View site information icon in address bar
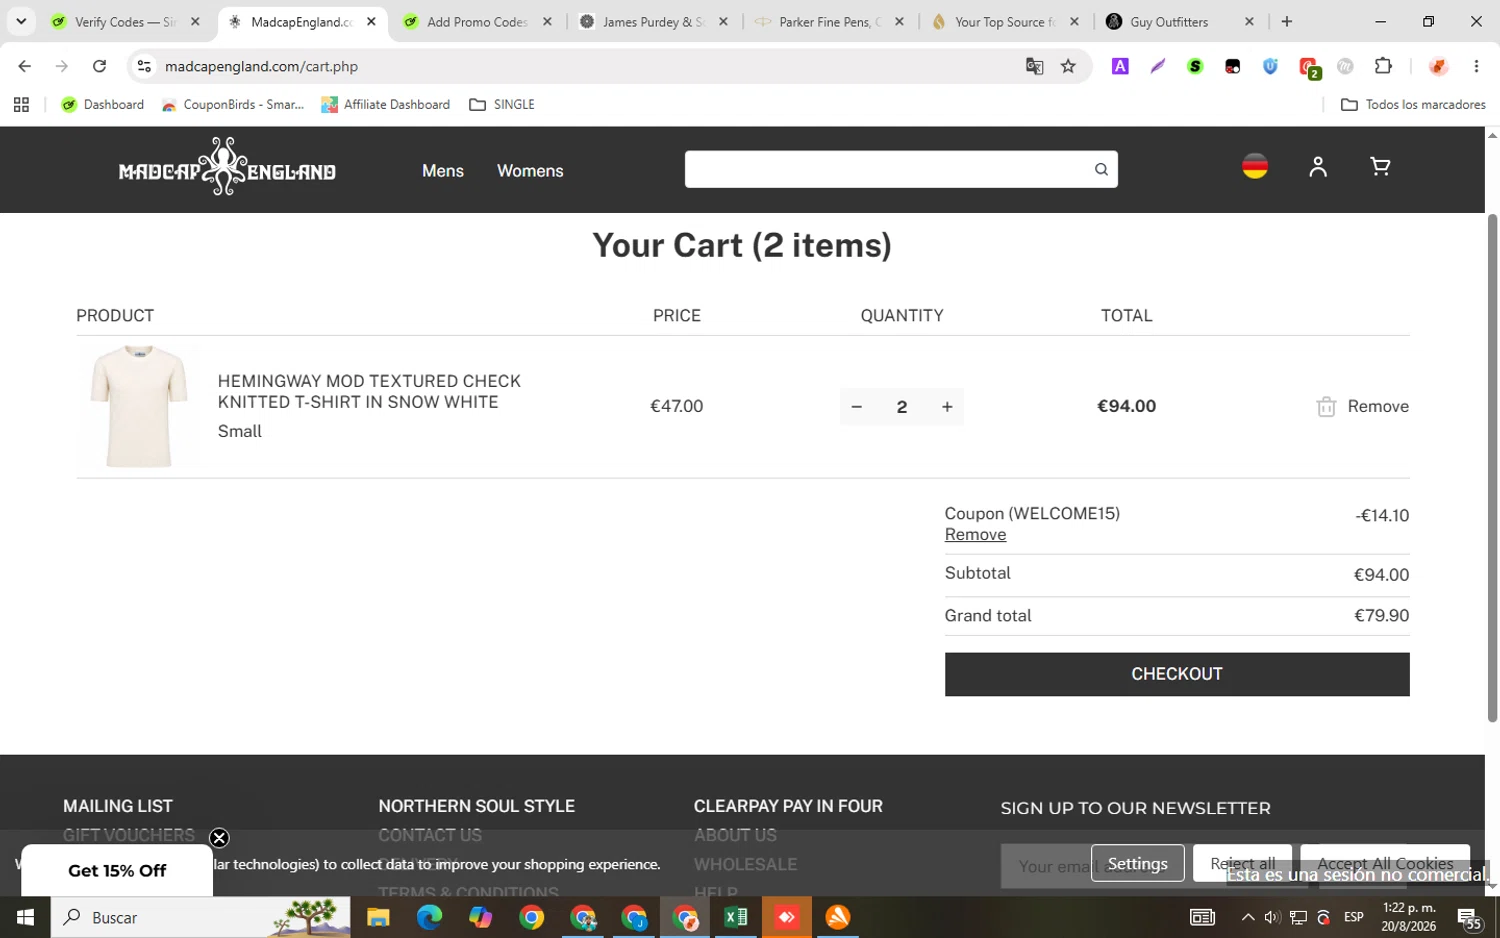 coord(144,66)
